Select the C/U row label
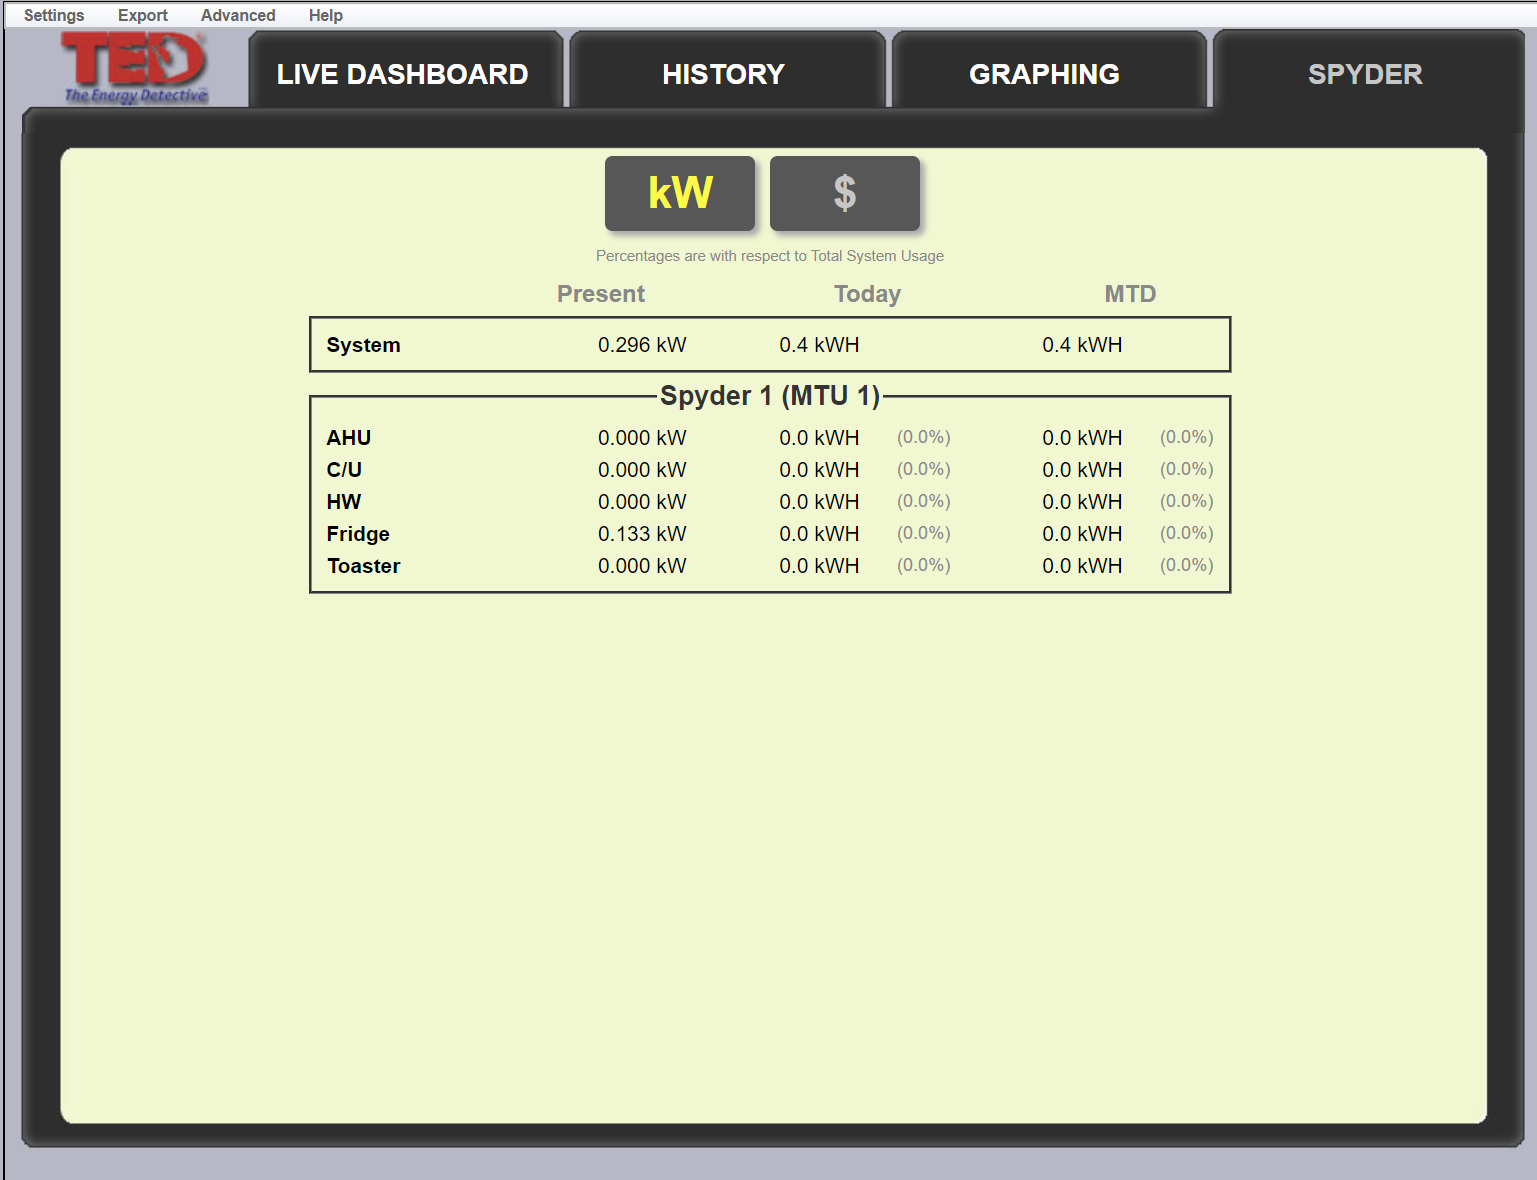Viewport: 1537px width, 1180px height. tap(344, 470)
